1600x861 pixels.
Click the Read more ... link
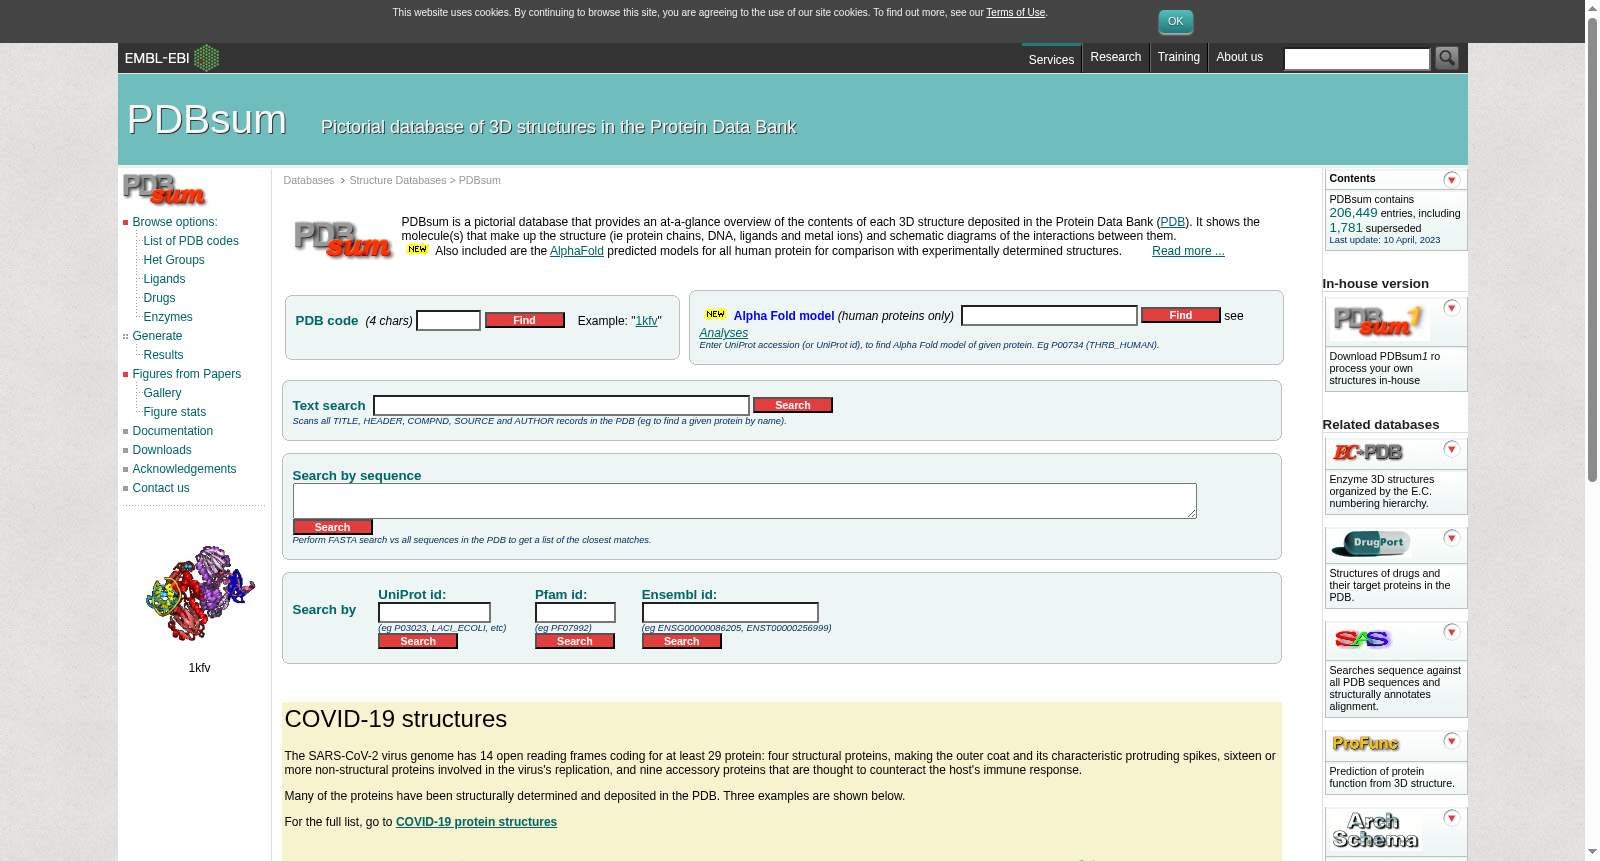pyautogui.click(x=1188, y=251)
